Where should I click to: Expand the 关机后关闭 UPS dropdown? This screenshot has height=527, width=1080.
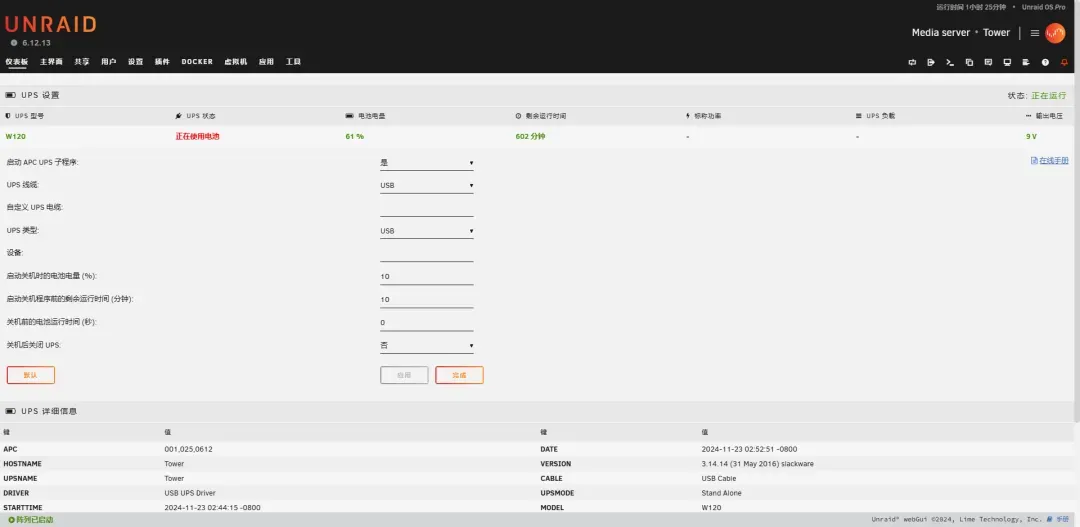pyautogui.click(x=426, y=346)
